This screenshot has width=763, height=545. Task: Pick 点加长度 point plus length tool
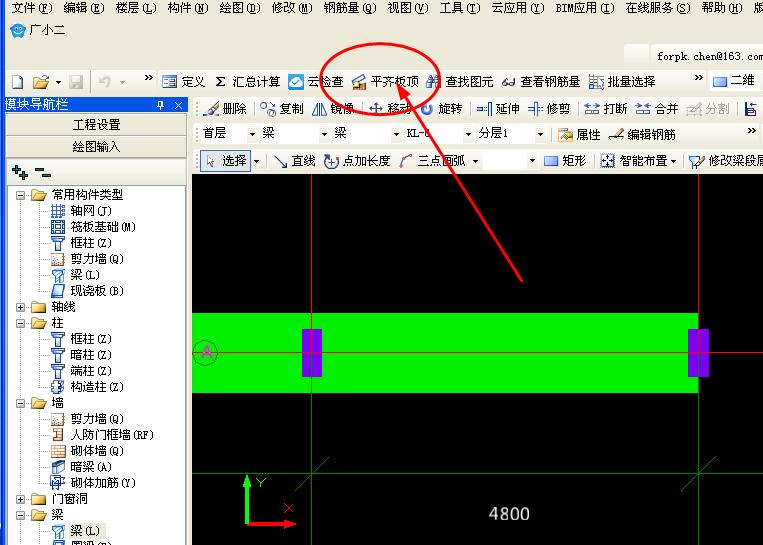[357, 161]
